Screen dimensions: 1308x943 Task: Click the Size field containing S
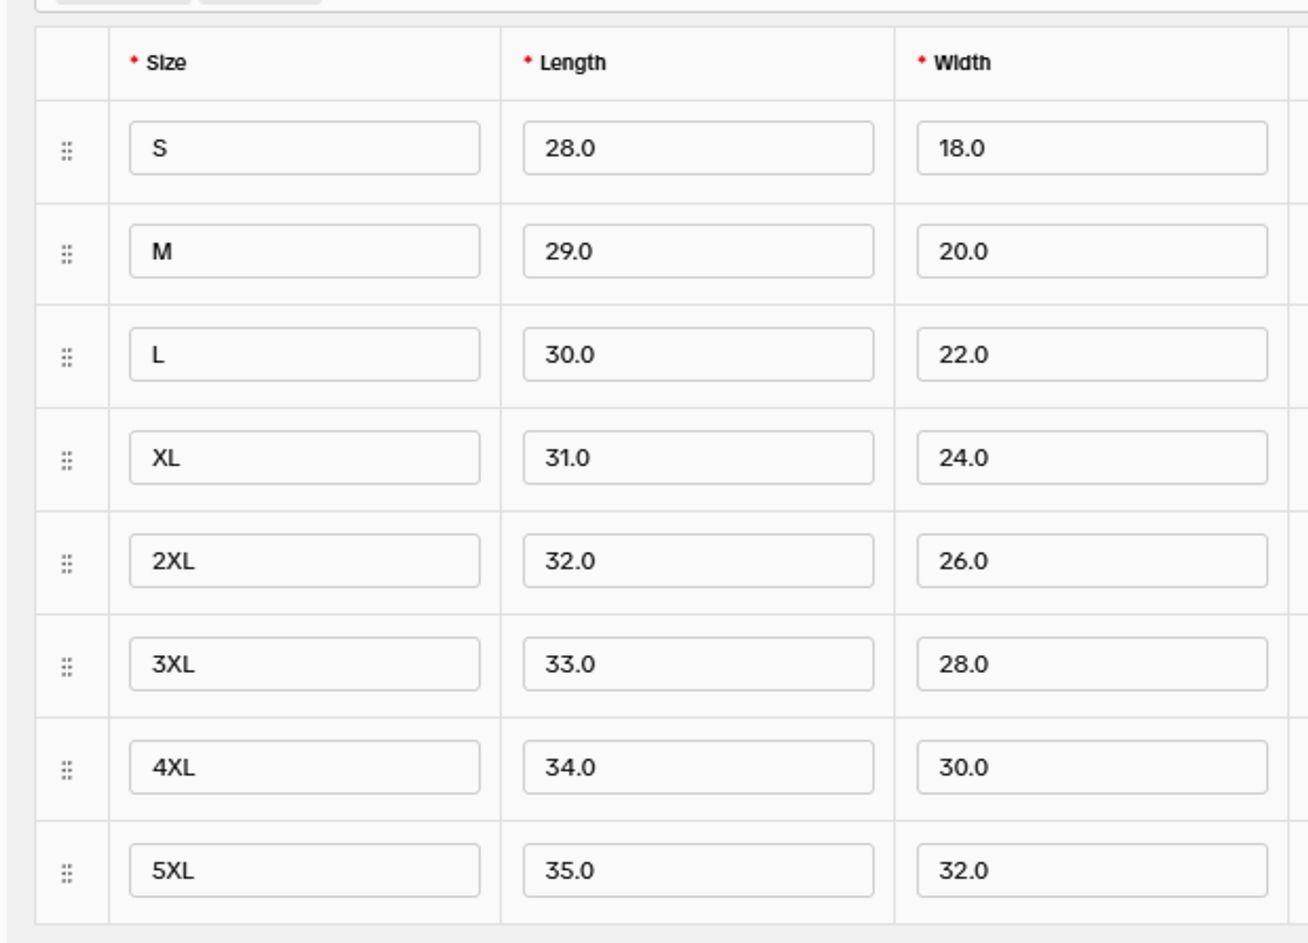tap(304, 148)
